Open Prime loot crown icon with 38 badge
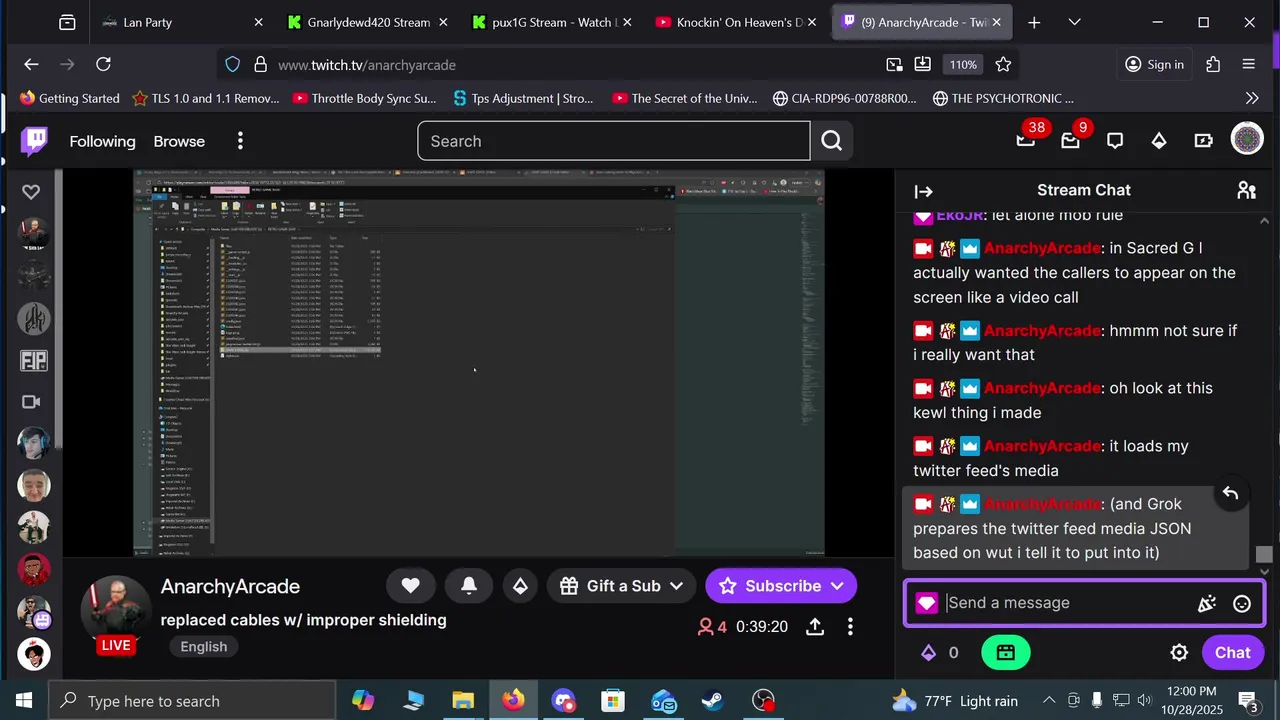This screenshot has width=1280, height=720. click(1027, 139)
